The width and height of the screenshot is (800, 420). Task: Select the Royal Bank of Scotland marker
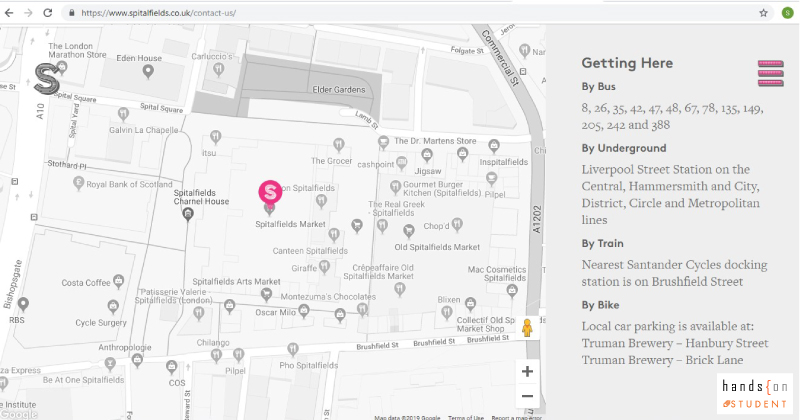76,185
